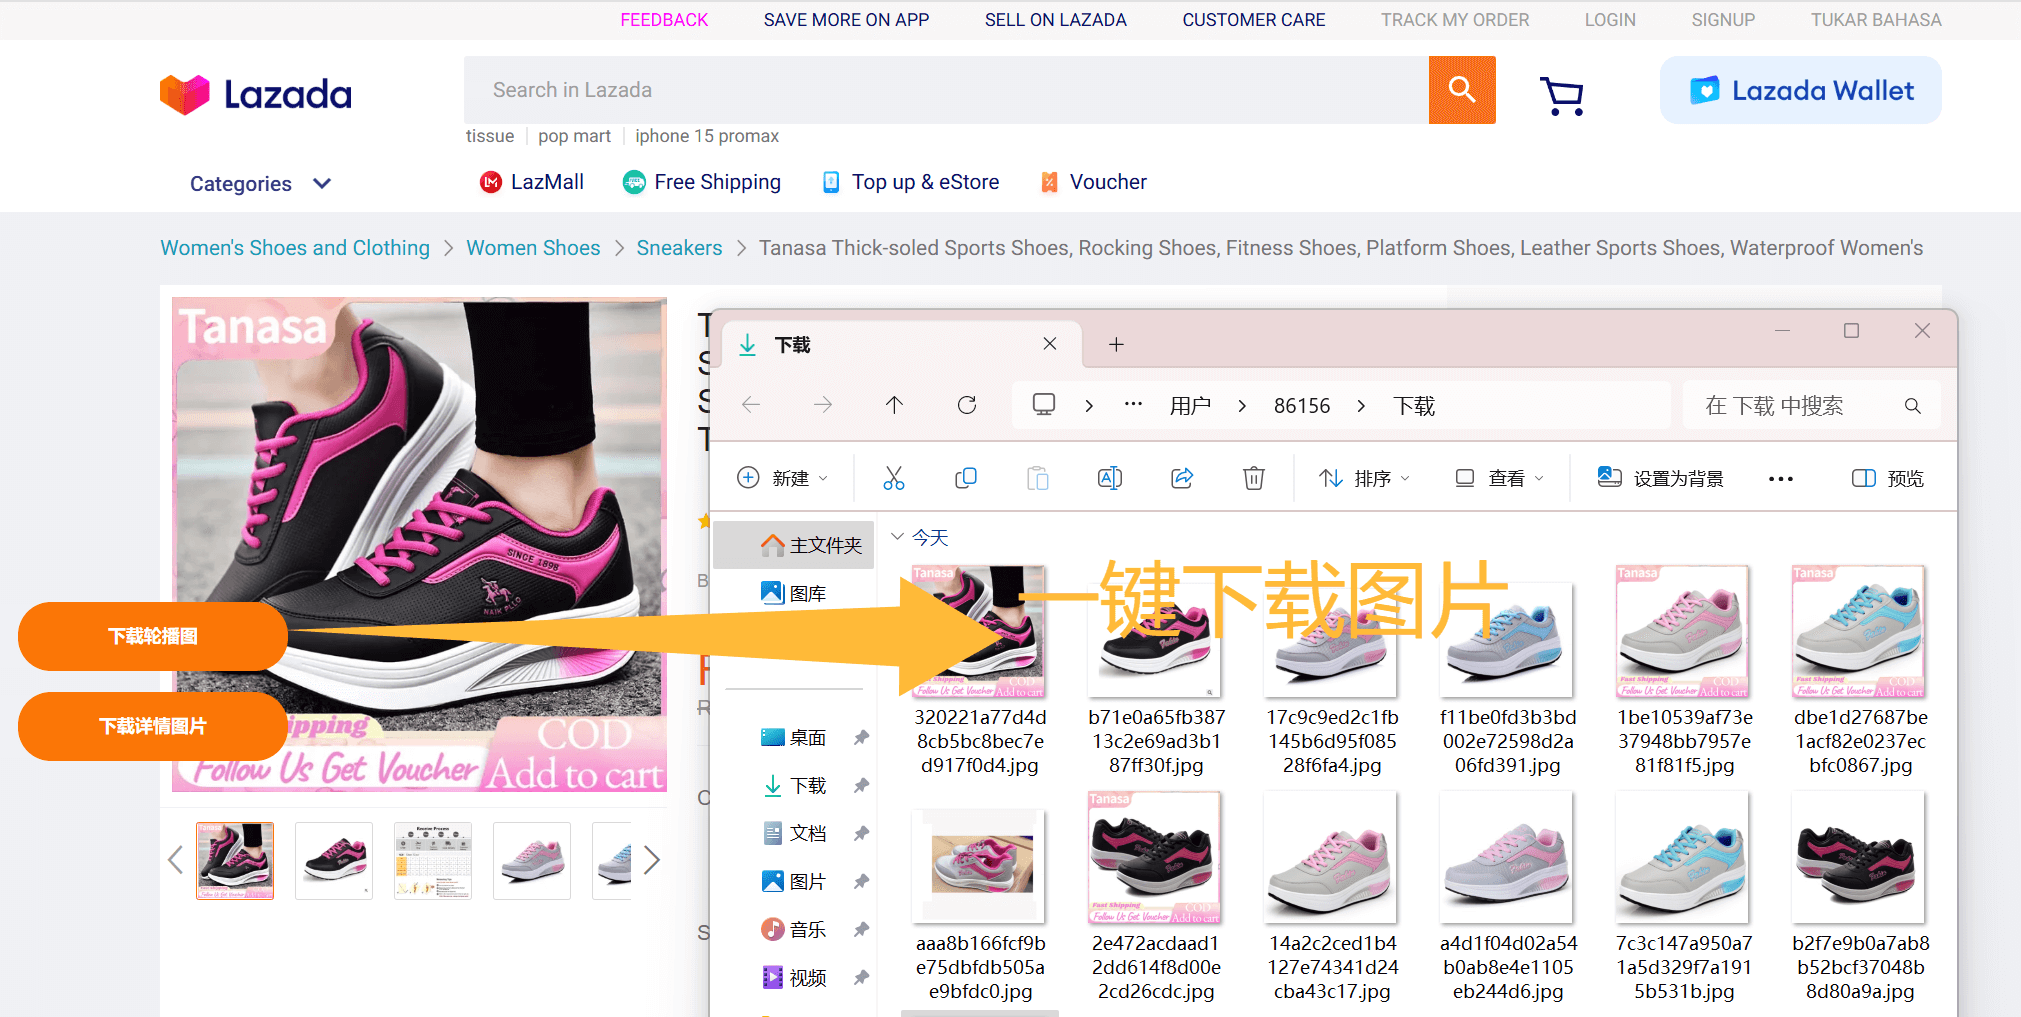
Task: Click the Cut scissors icon
Action: point(894,478)
